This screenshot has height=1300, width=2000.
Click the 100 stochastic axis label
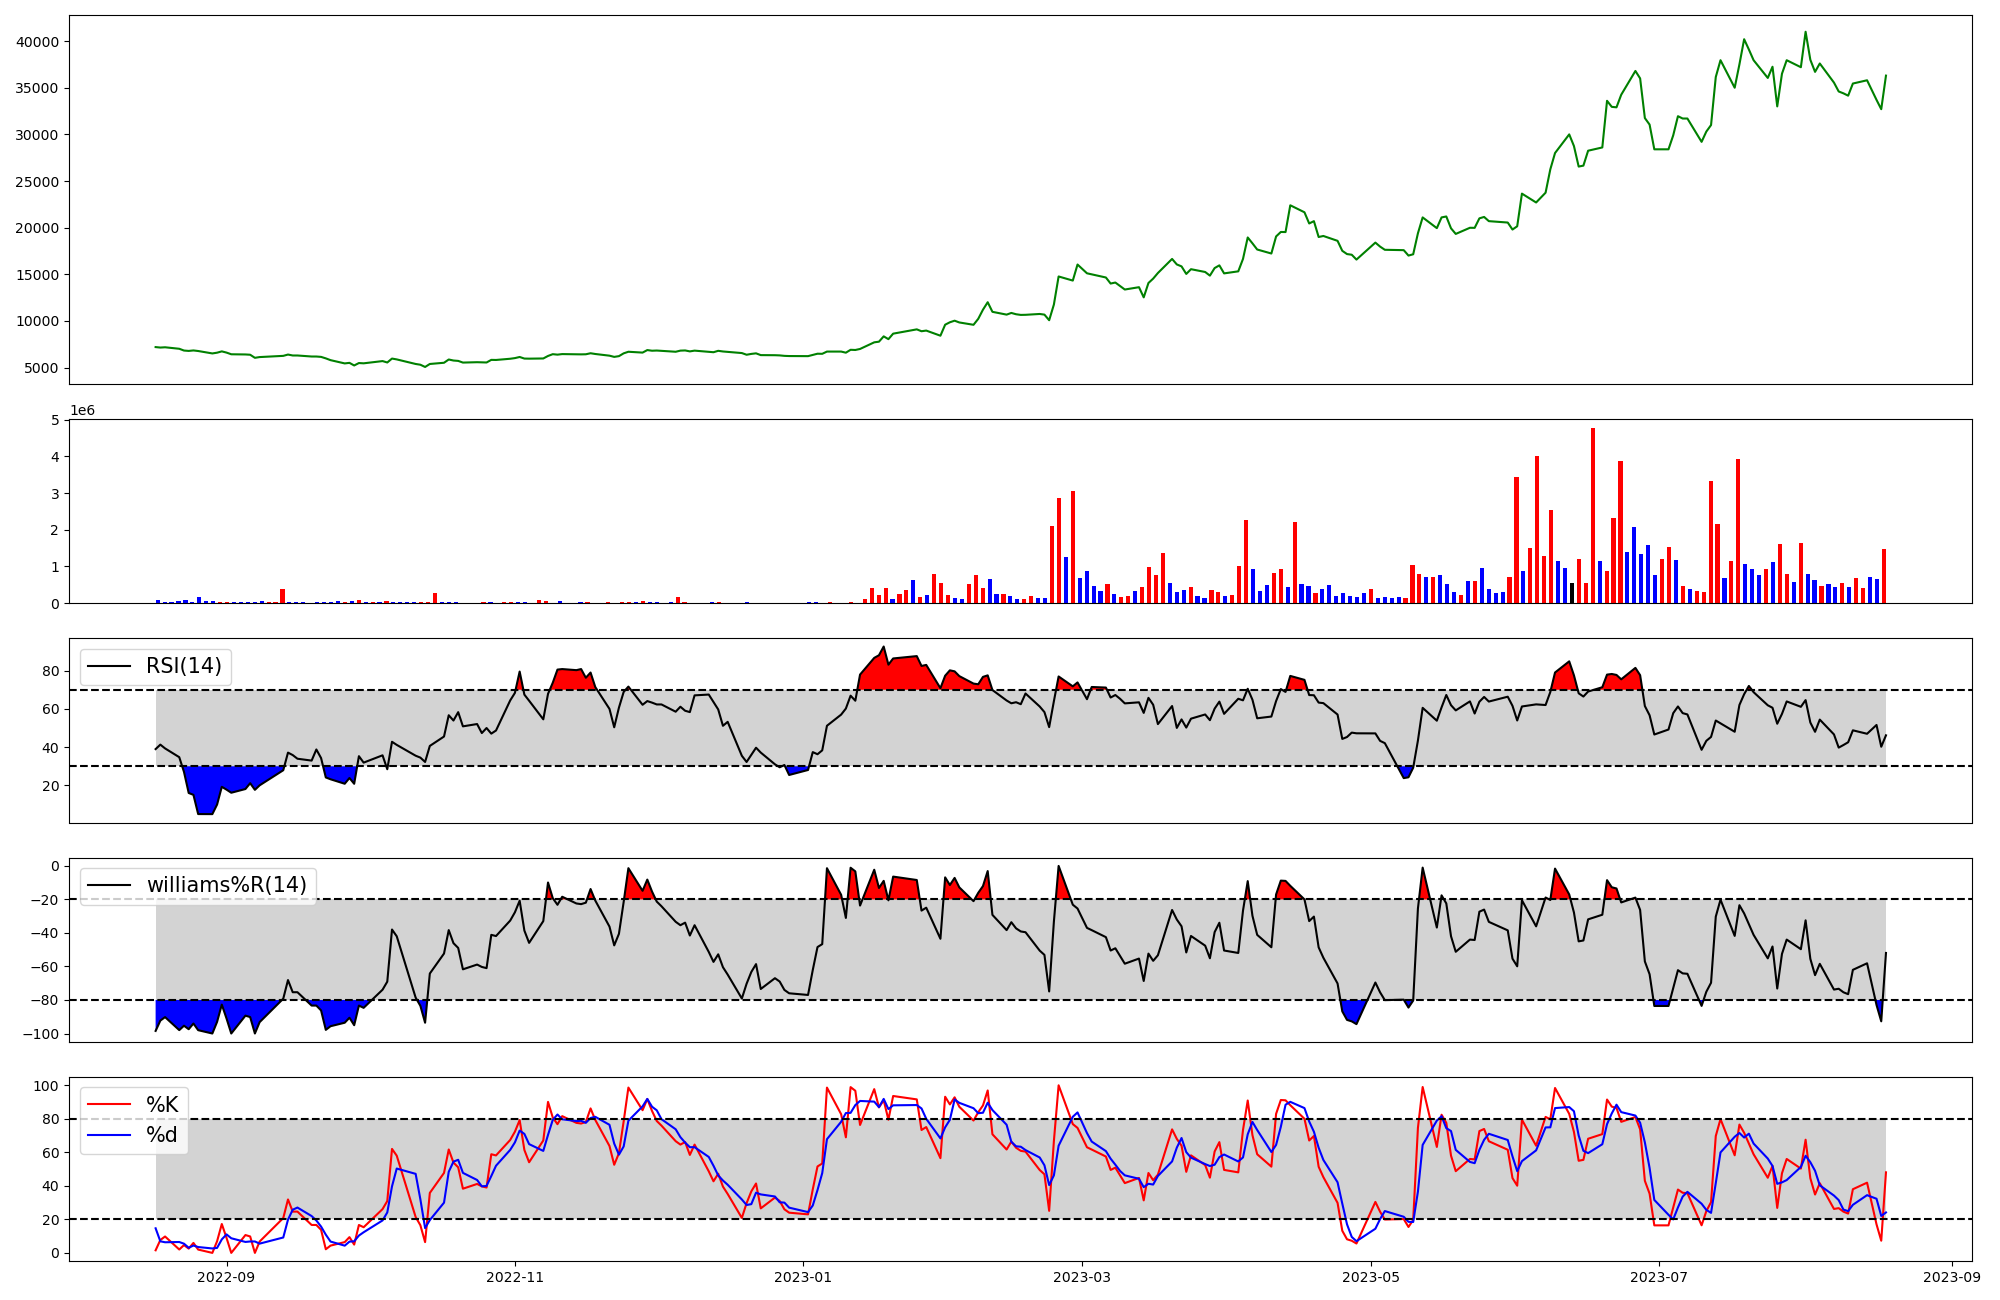click(48, 1086)
